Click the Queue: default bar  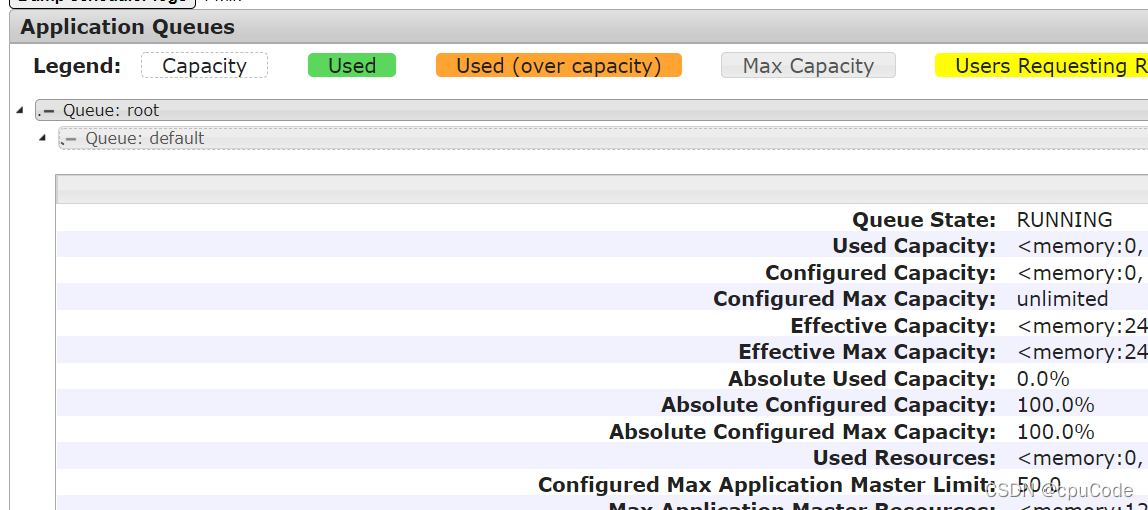pyautogui.click(x=603, y=138)
